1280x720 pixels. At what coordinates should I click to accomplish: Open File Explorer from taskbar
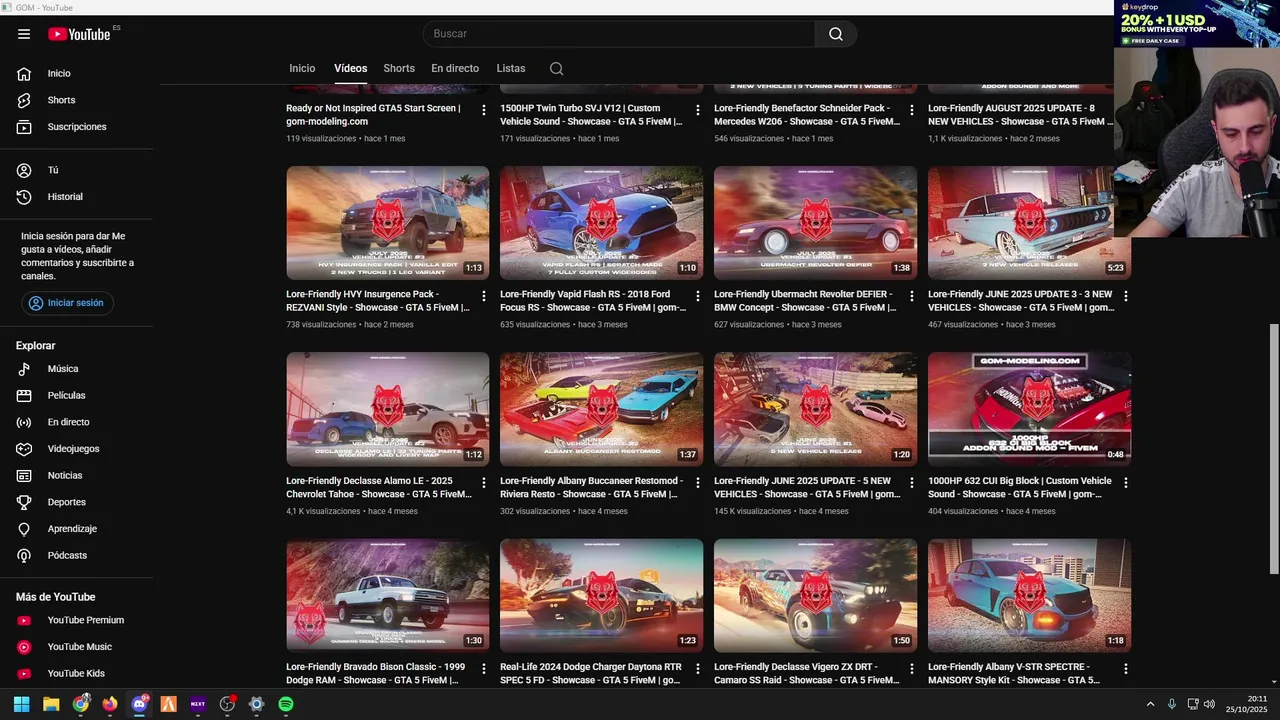51,704
